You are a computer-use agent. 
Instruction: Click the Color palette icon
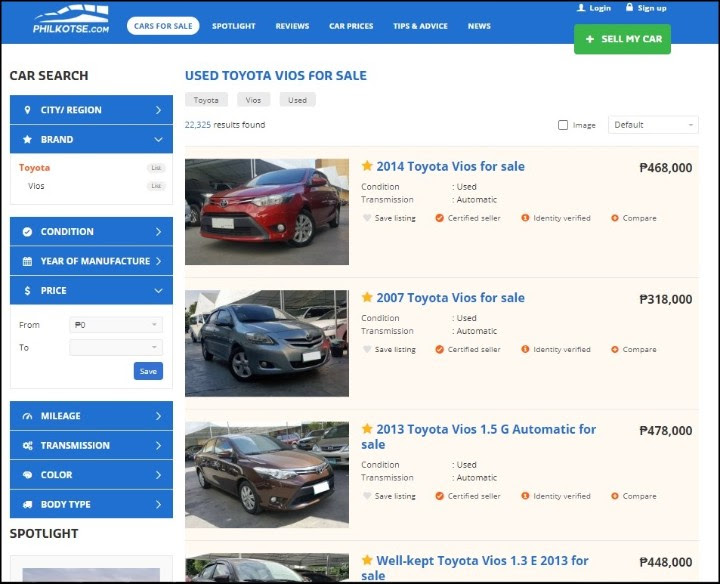[28, 475]
